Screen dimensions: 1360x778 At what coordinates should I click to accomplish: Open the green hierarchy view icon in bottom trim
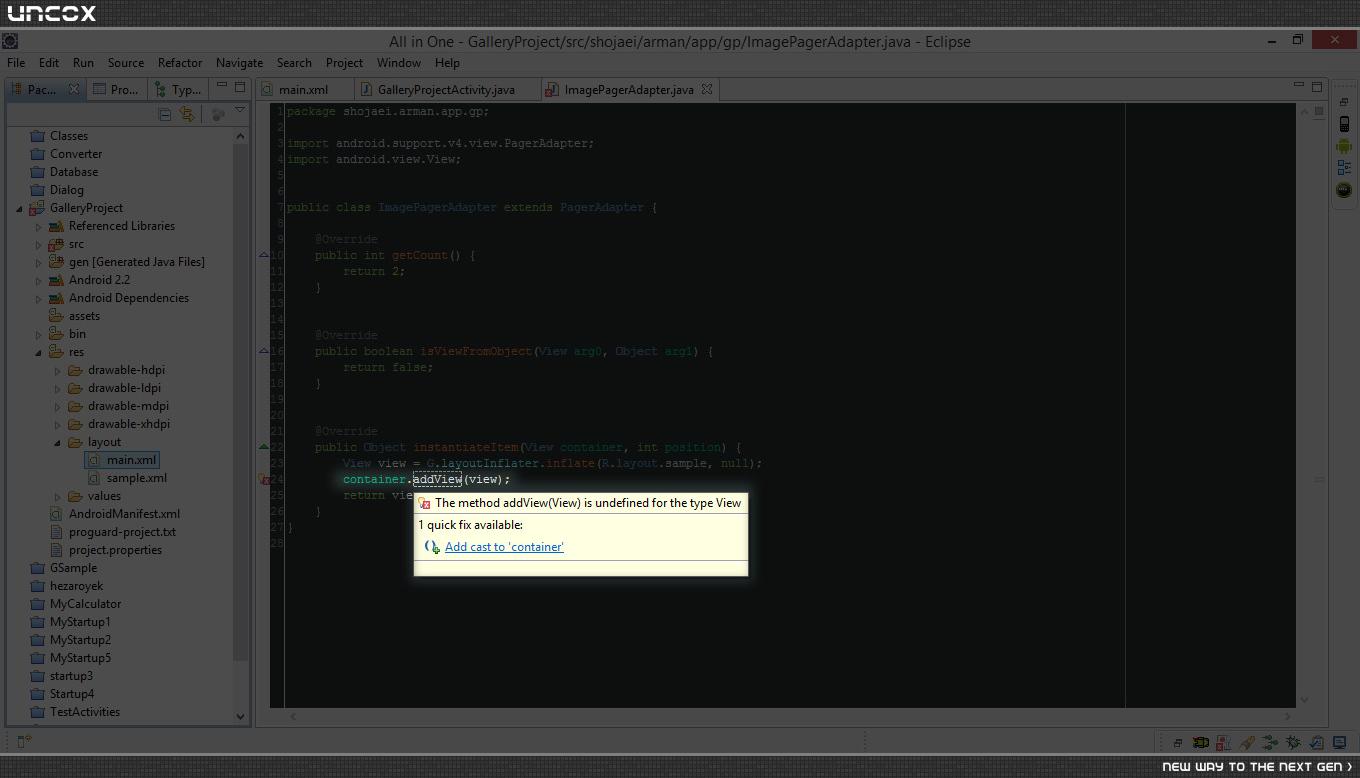1270,742
